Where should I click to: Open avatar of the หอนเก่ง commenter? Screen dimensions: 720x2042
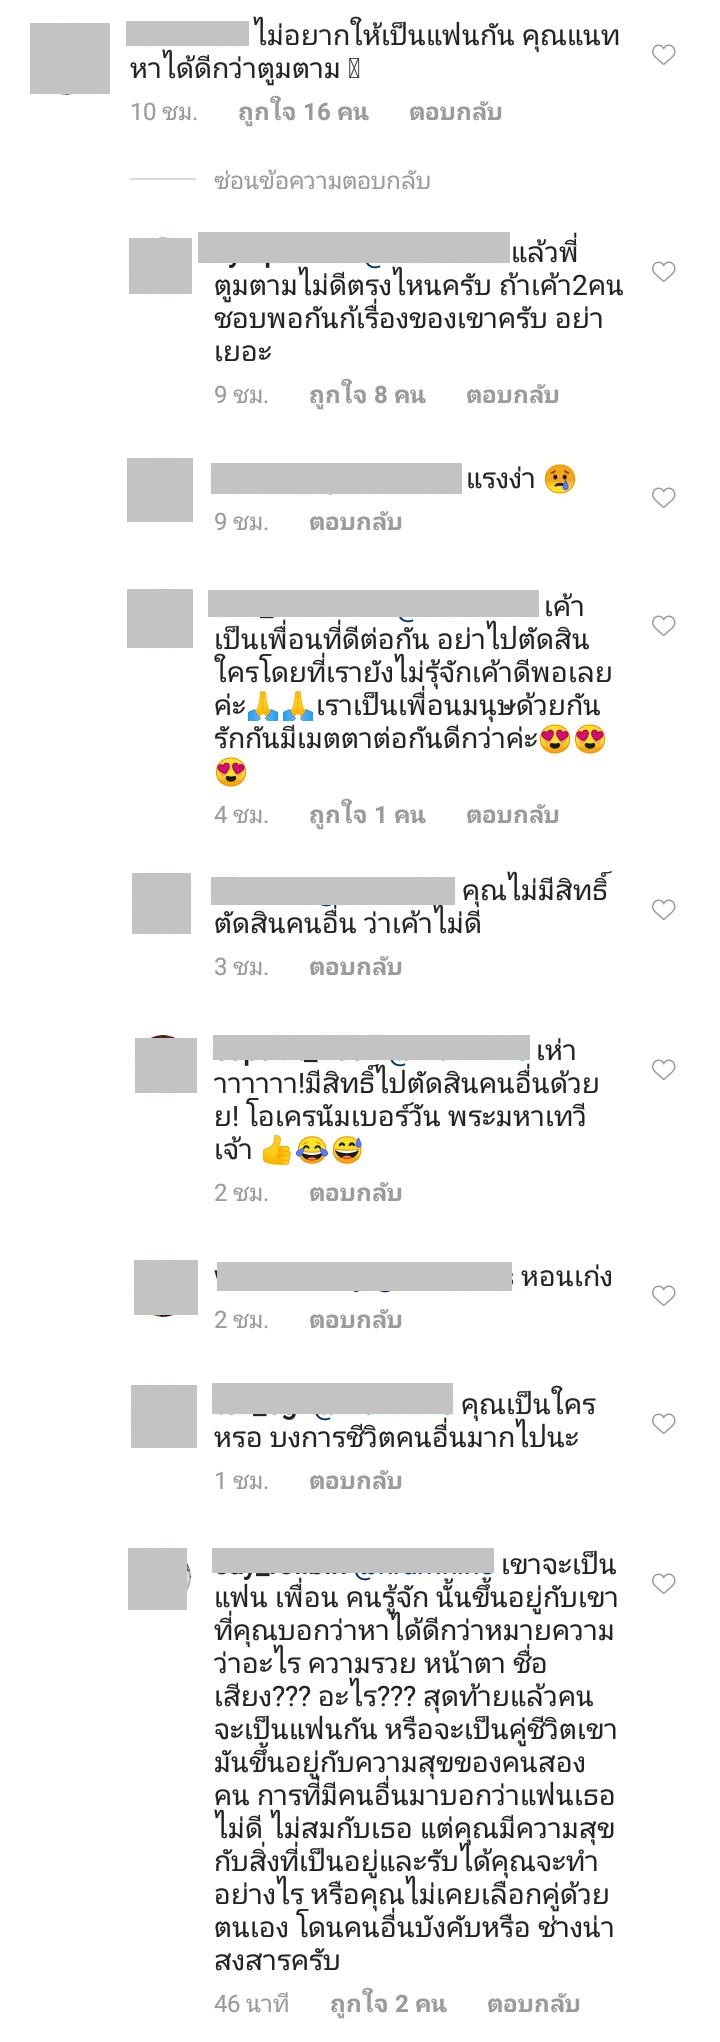click(x=166, y=1288)
